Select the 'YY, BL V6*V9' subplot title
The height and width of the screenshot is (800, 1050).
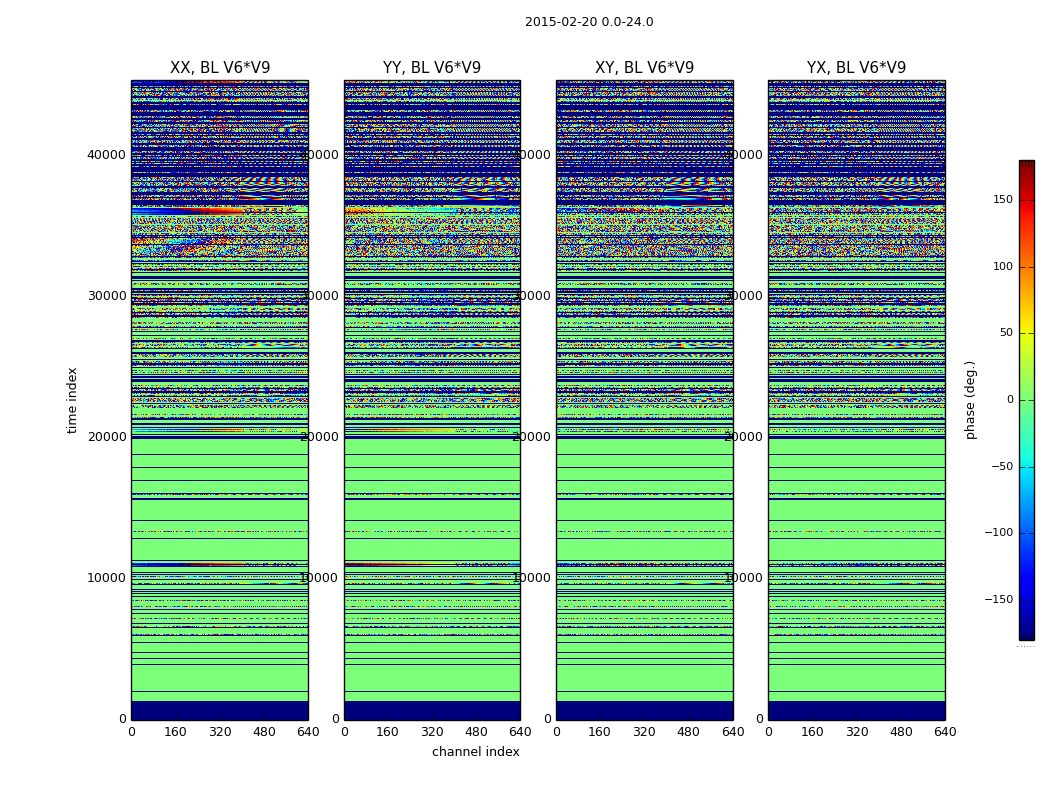[x=432, y=68]
